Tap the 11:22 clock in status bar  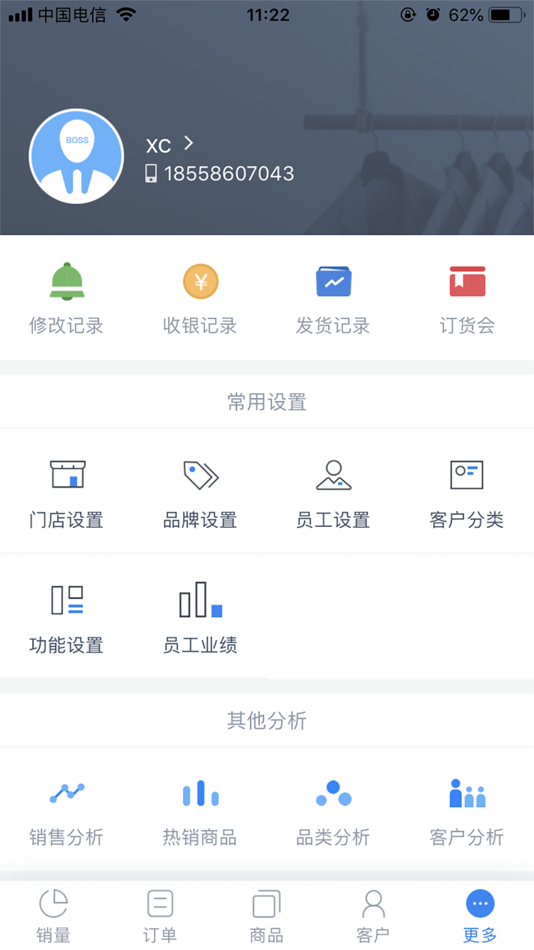click(x=267, y=15)
